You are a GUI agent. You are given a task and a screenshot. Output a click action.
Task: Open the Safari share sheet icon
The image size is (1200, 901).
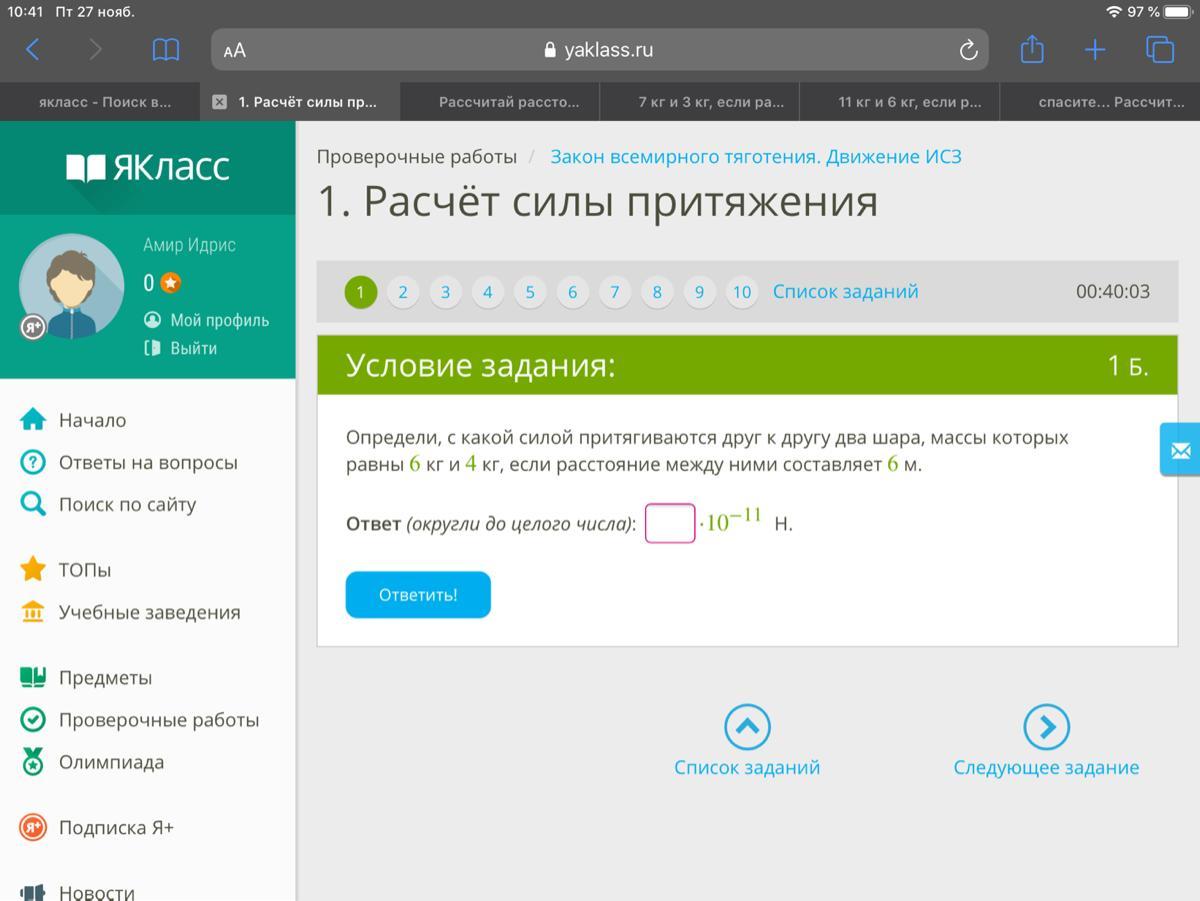pyautogui.click(x=1032, y=49)
